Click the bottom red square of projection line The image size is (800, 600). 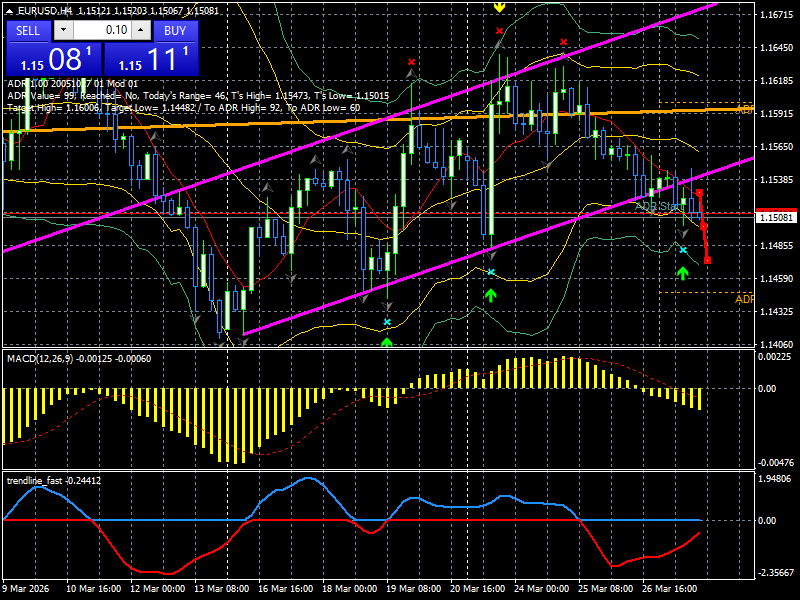[x=708, y=261]
